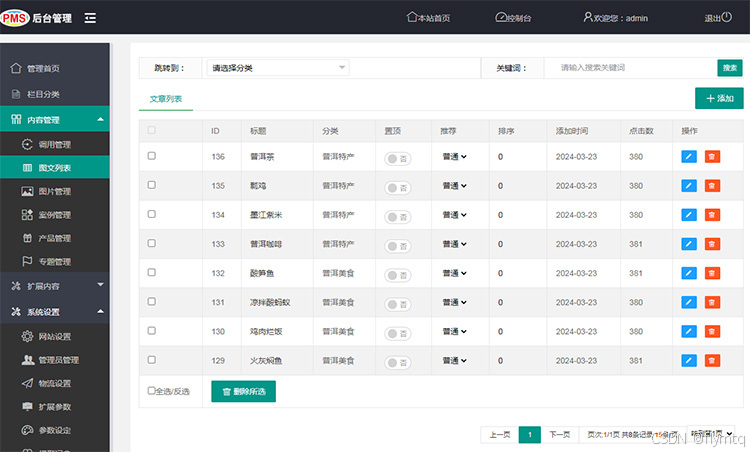The height and width of the screenshot is (452, 750).
Task: Open the jump-to-page dropdown in pagination
Action: (710, 433)
